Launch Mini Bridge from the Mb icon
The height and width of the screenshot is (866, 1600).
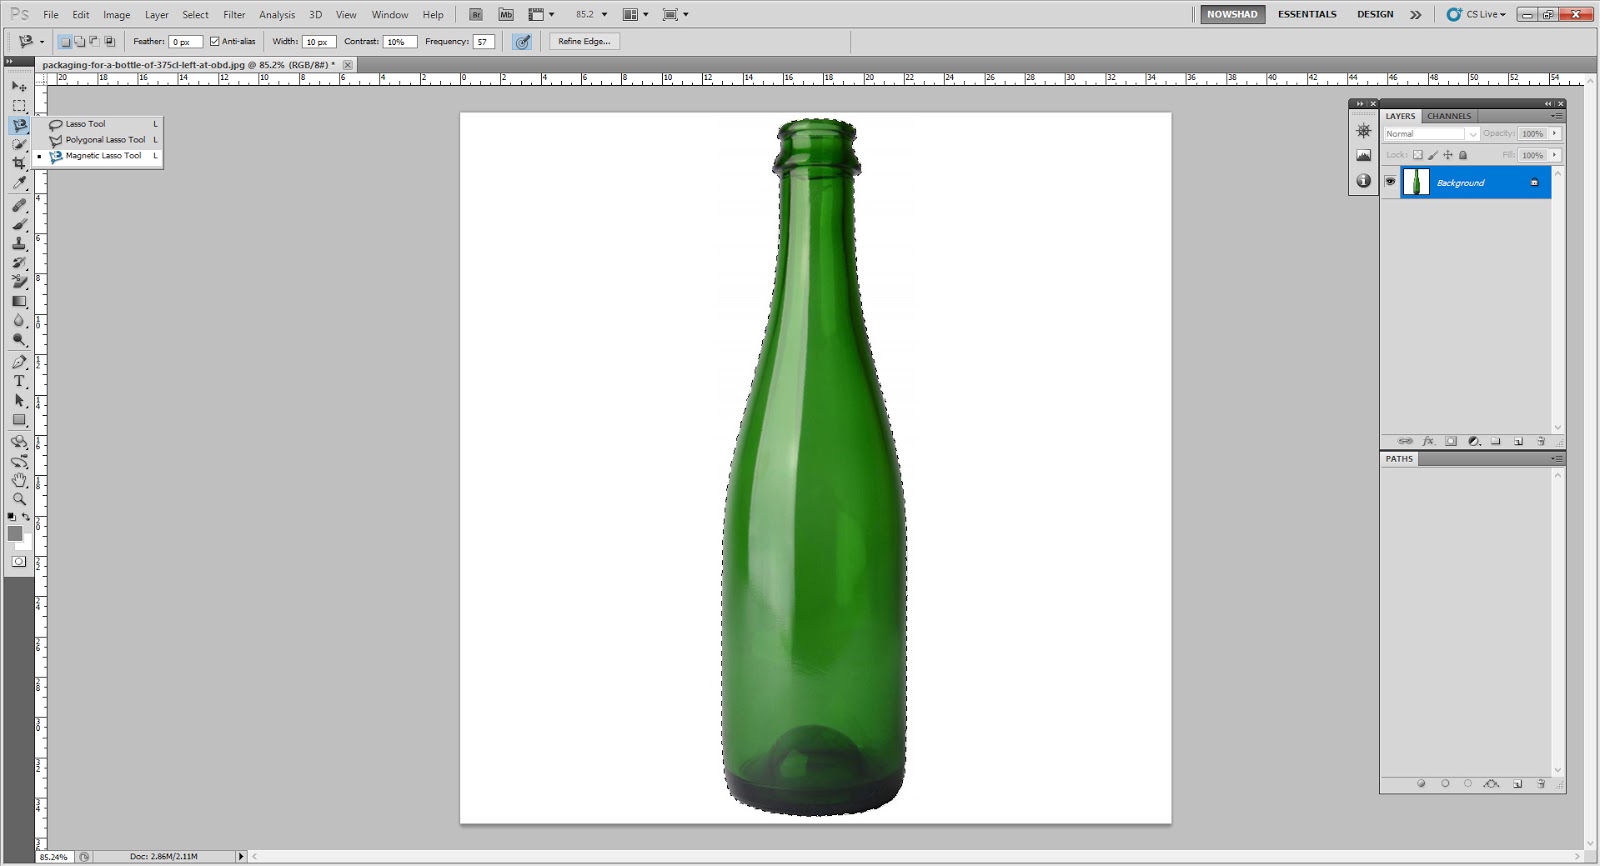pyautogui.click(x=506, y=14)
